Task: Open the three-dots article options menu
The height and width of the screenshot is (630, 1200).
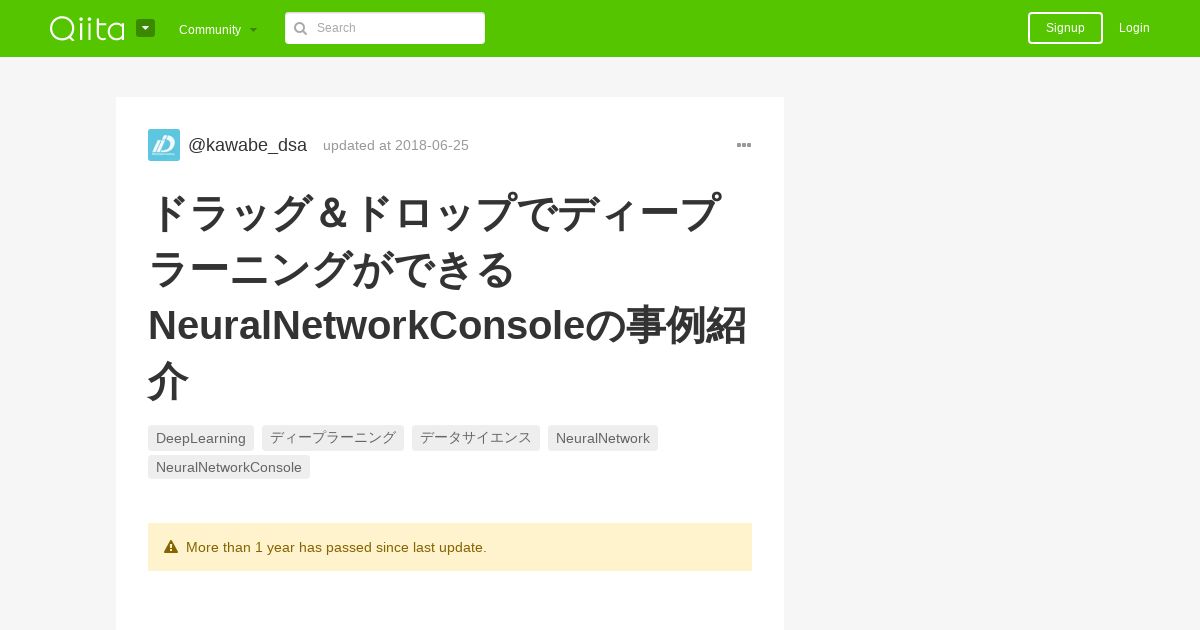Action: point(744,145)
